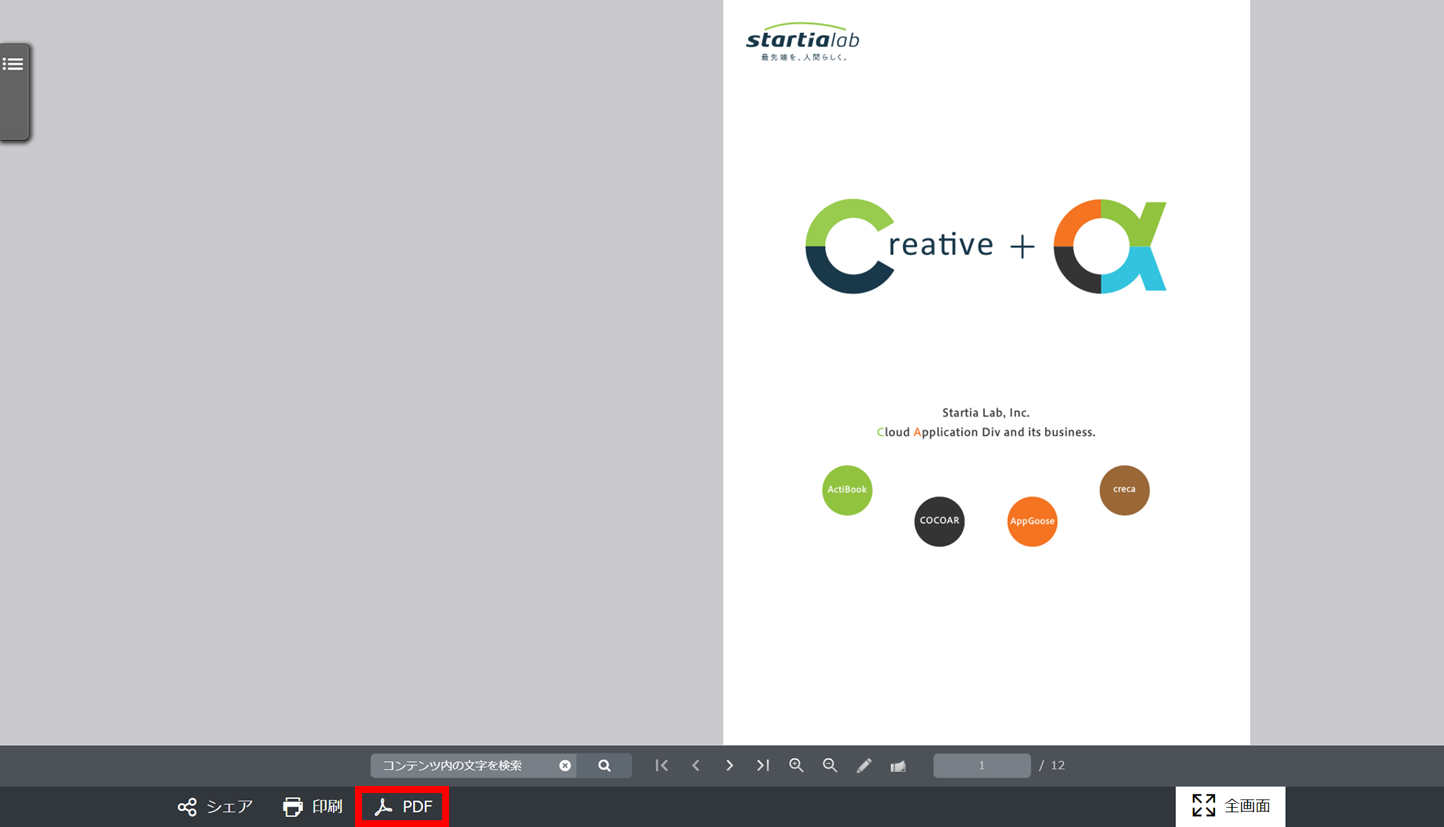This screenshot has width=1444, height=827.
Task: Click the orange AppGoose circle
Action: tap(1032, 521)
